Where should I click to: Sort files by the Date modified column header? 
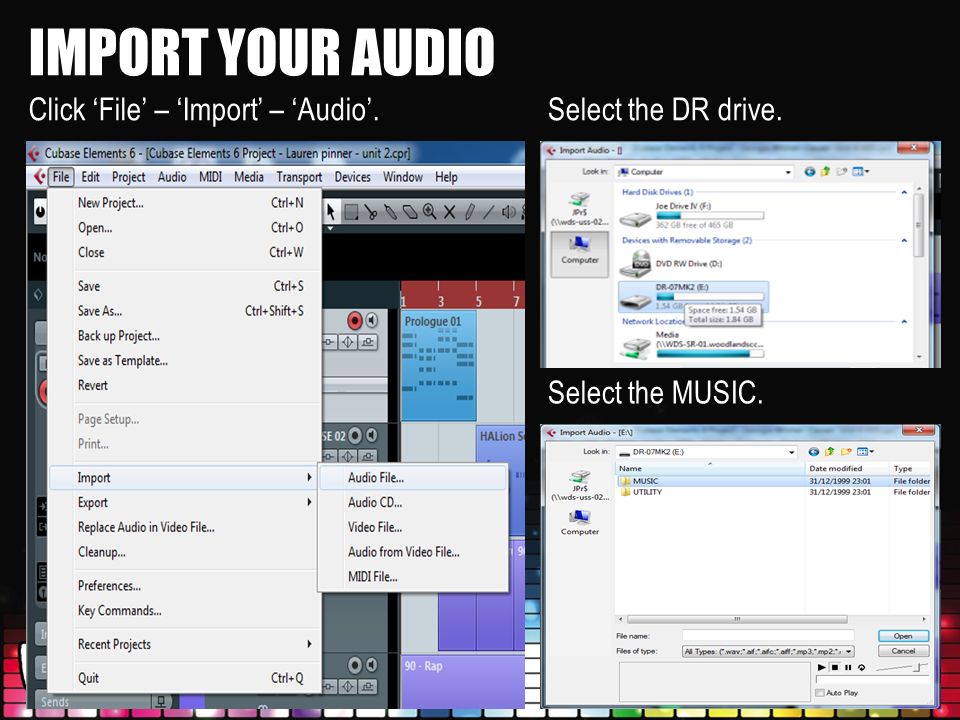(x=847, y=468)
